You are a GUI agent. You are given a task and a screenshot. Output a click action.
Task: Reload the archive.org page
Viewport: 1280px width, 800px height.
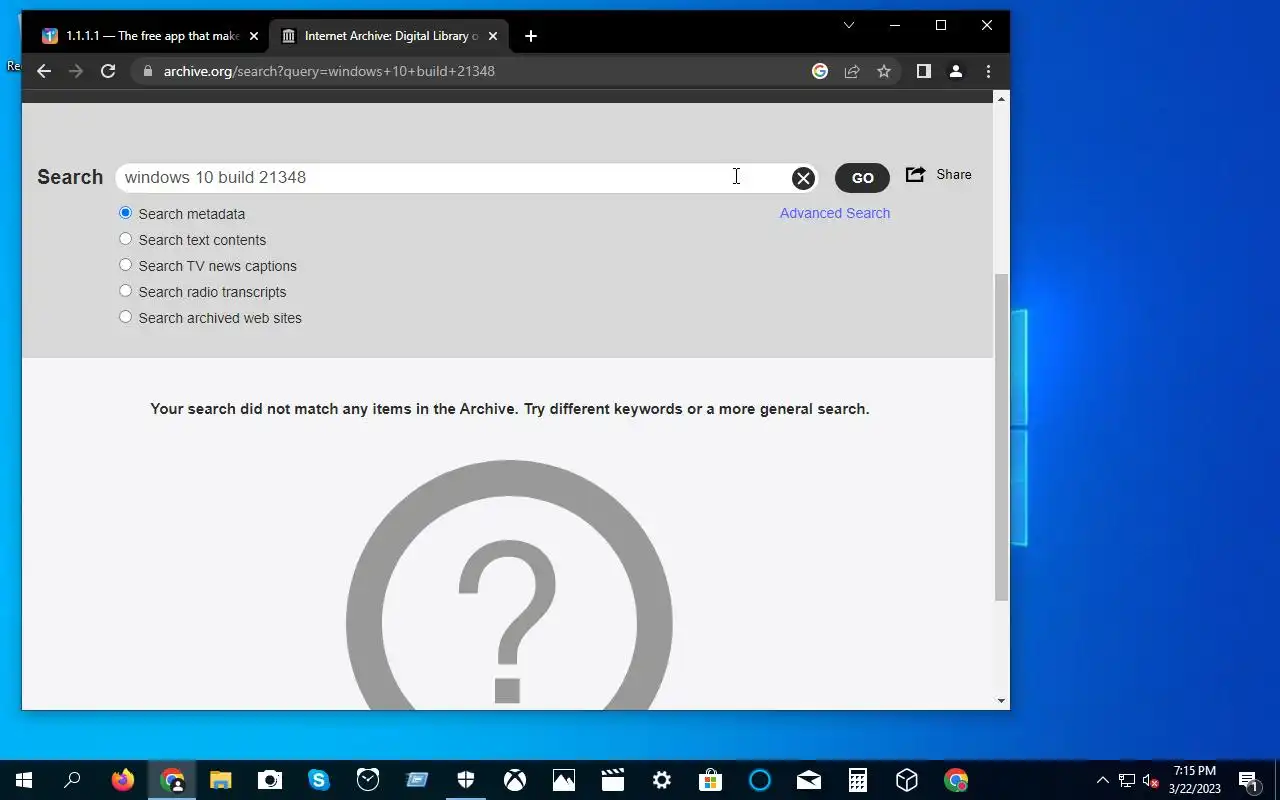108,71
